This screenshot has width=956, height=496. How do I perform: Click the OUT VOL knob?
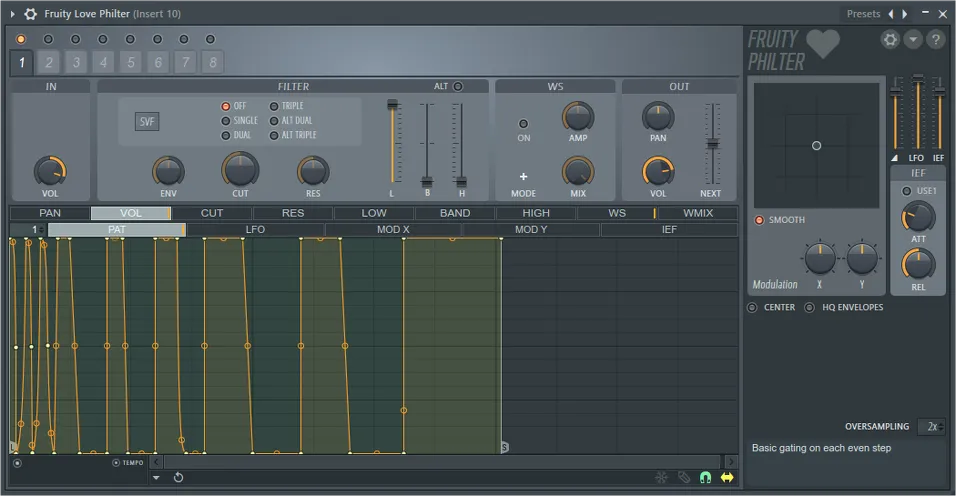point(658,171)
